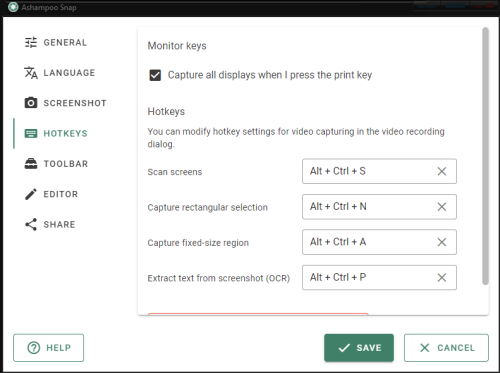Click the Share network icon
This screenshot has height=373, width=500.
31,224
